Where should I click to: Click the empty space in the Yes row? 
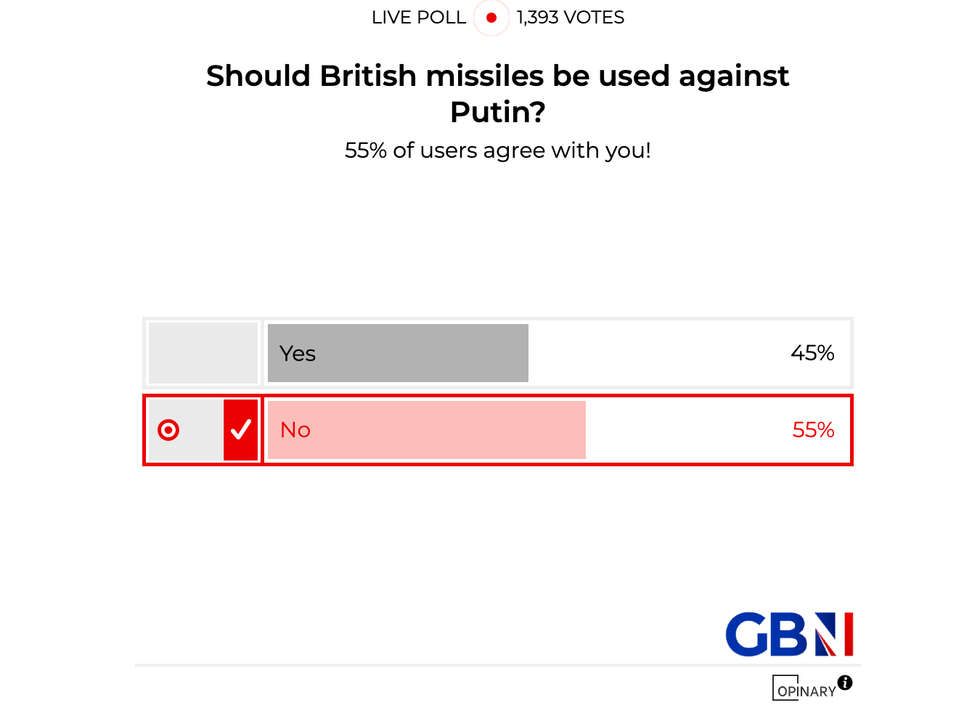660,353
